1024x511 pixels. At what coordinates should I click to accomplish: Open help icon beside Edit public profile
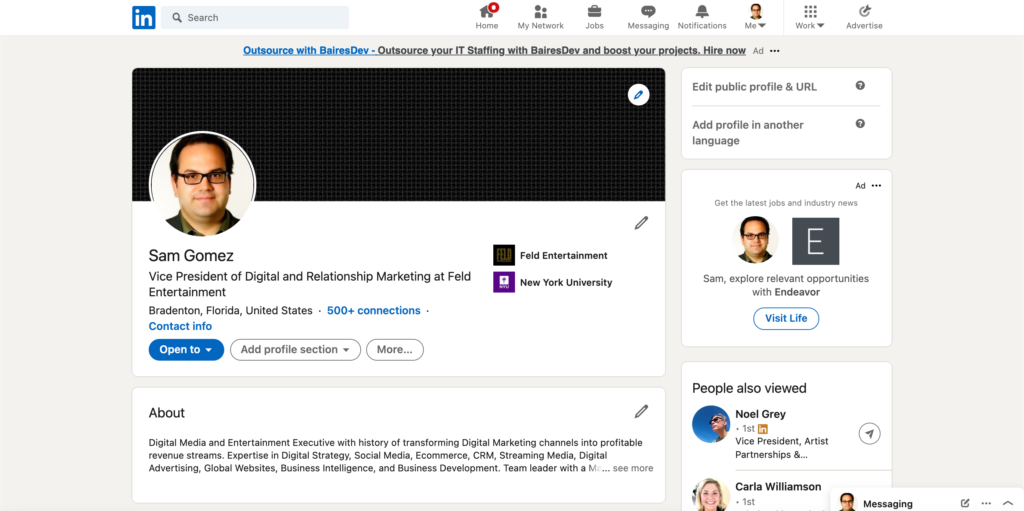[x=860, y=86]
